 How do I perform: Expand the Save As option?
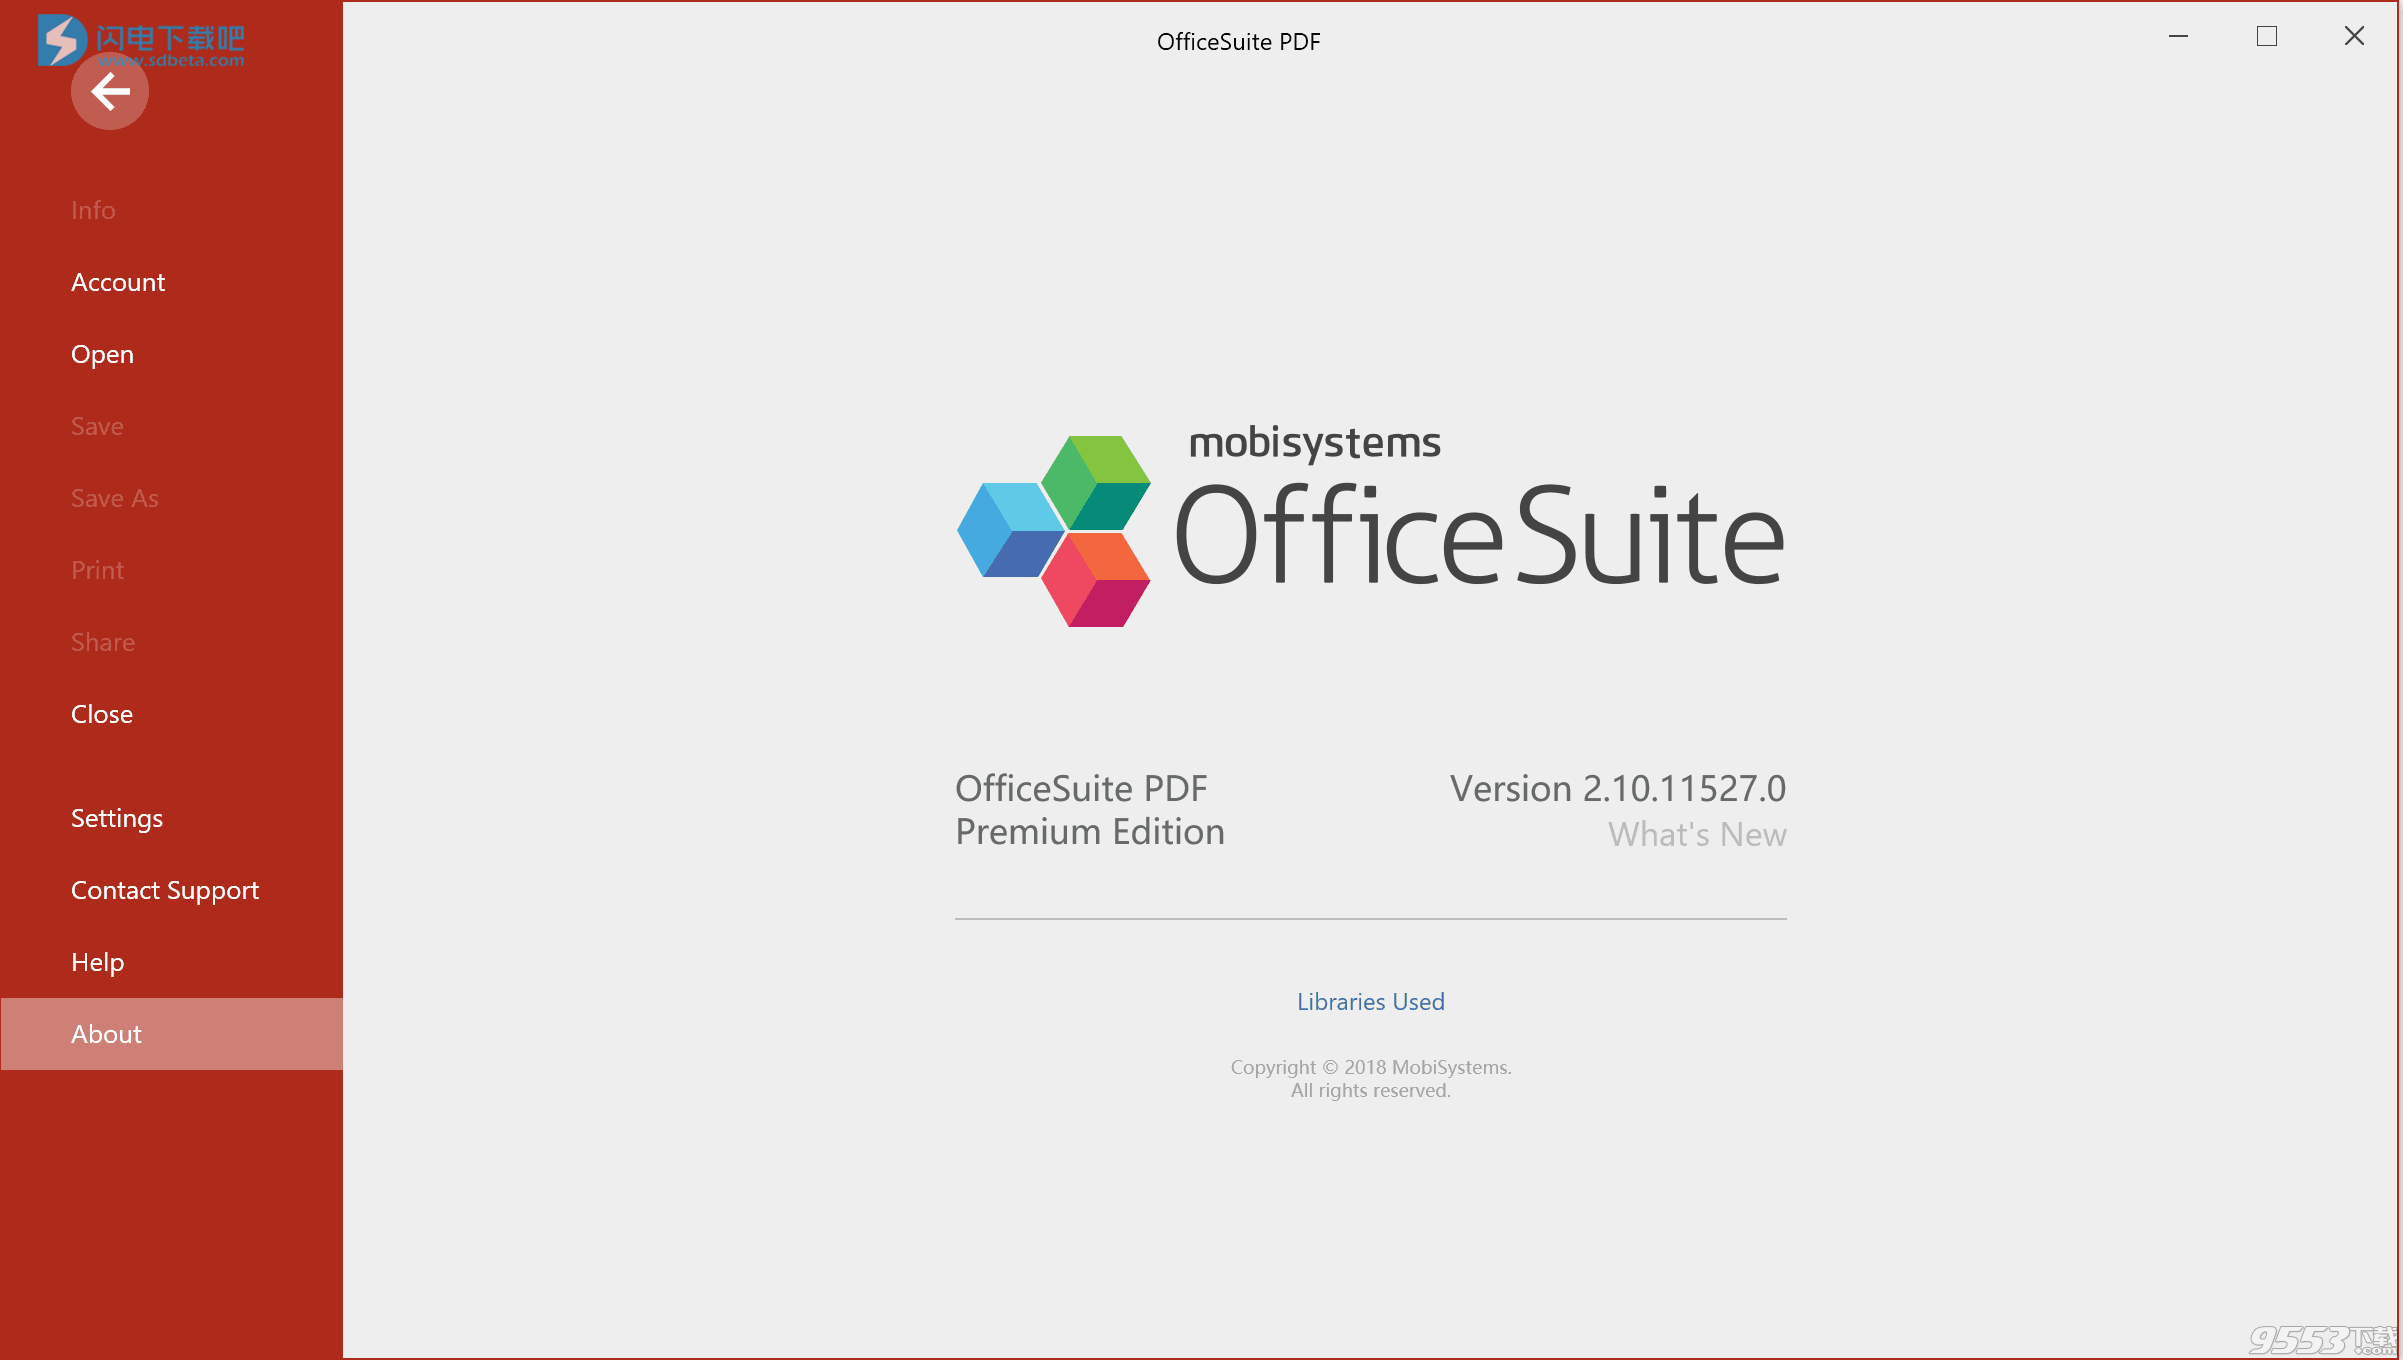coord(114,497)
